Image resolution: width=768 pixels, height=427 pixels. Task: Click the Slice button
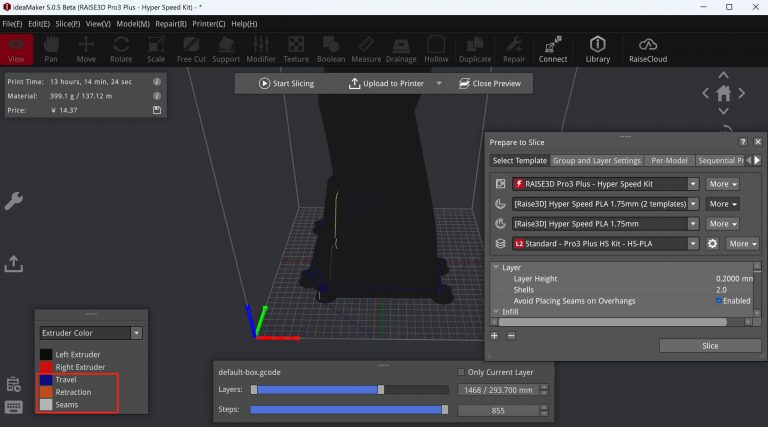710,346
